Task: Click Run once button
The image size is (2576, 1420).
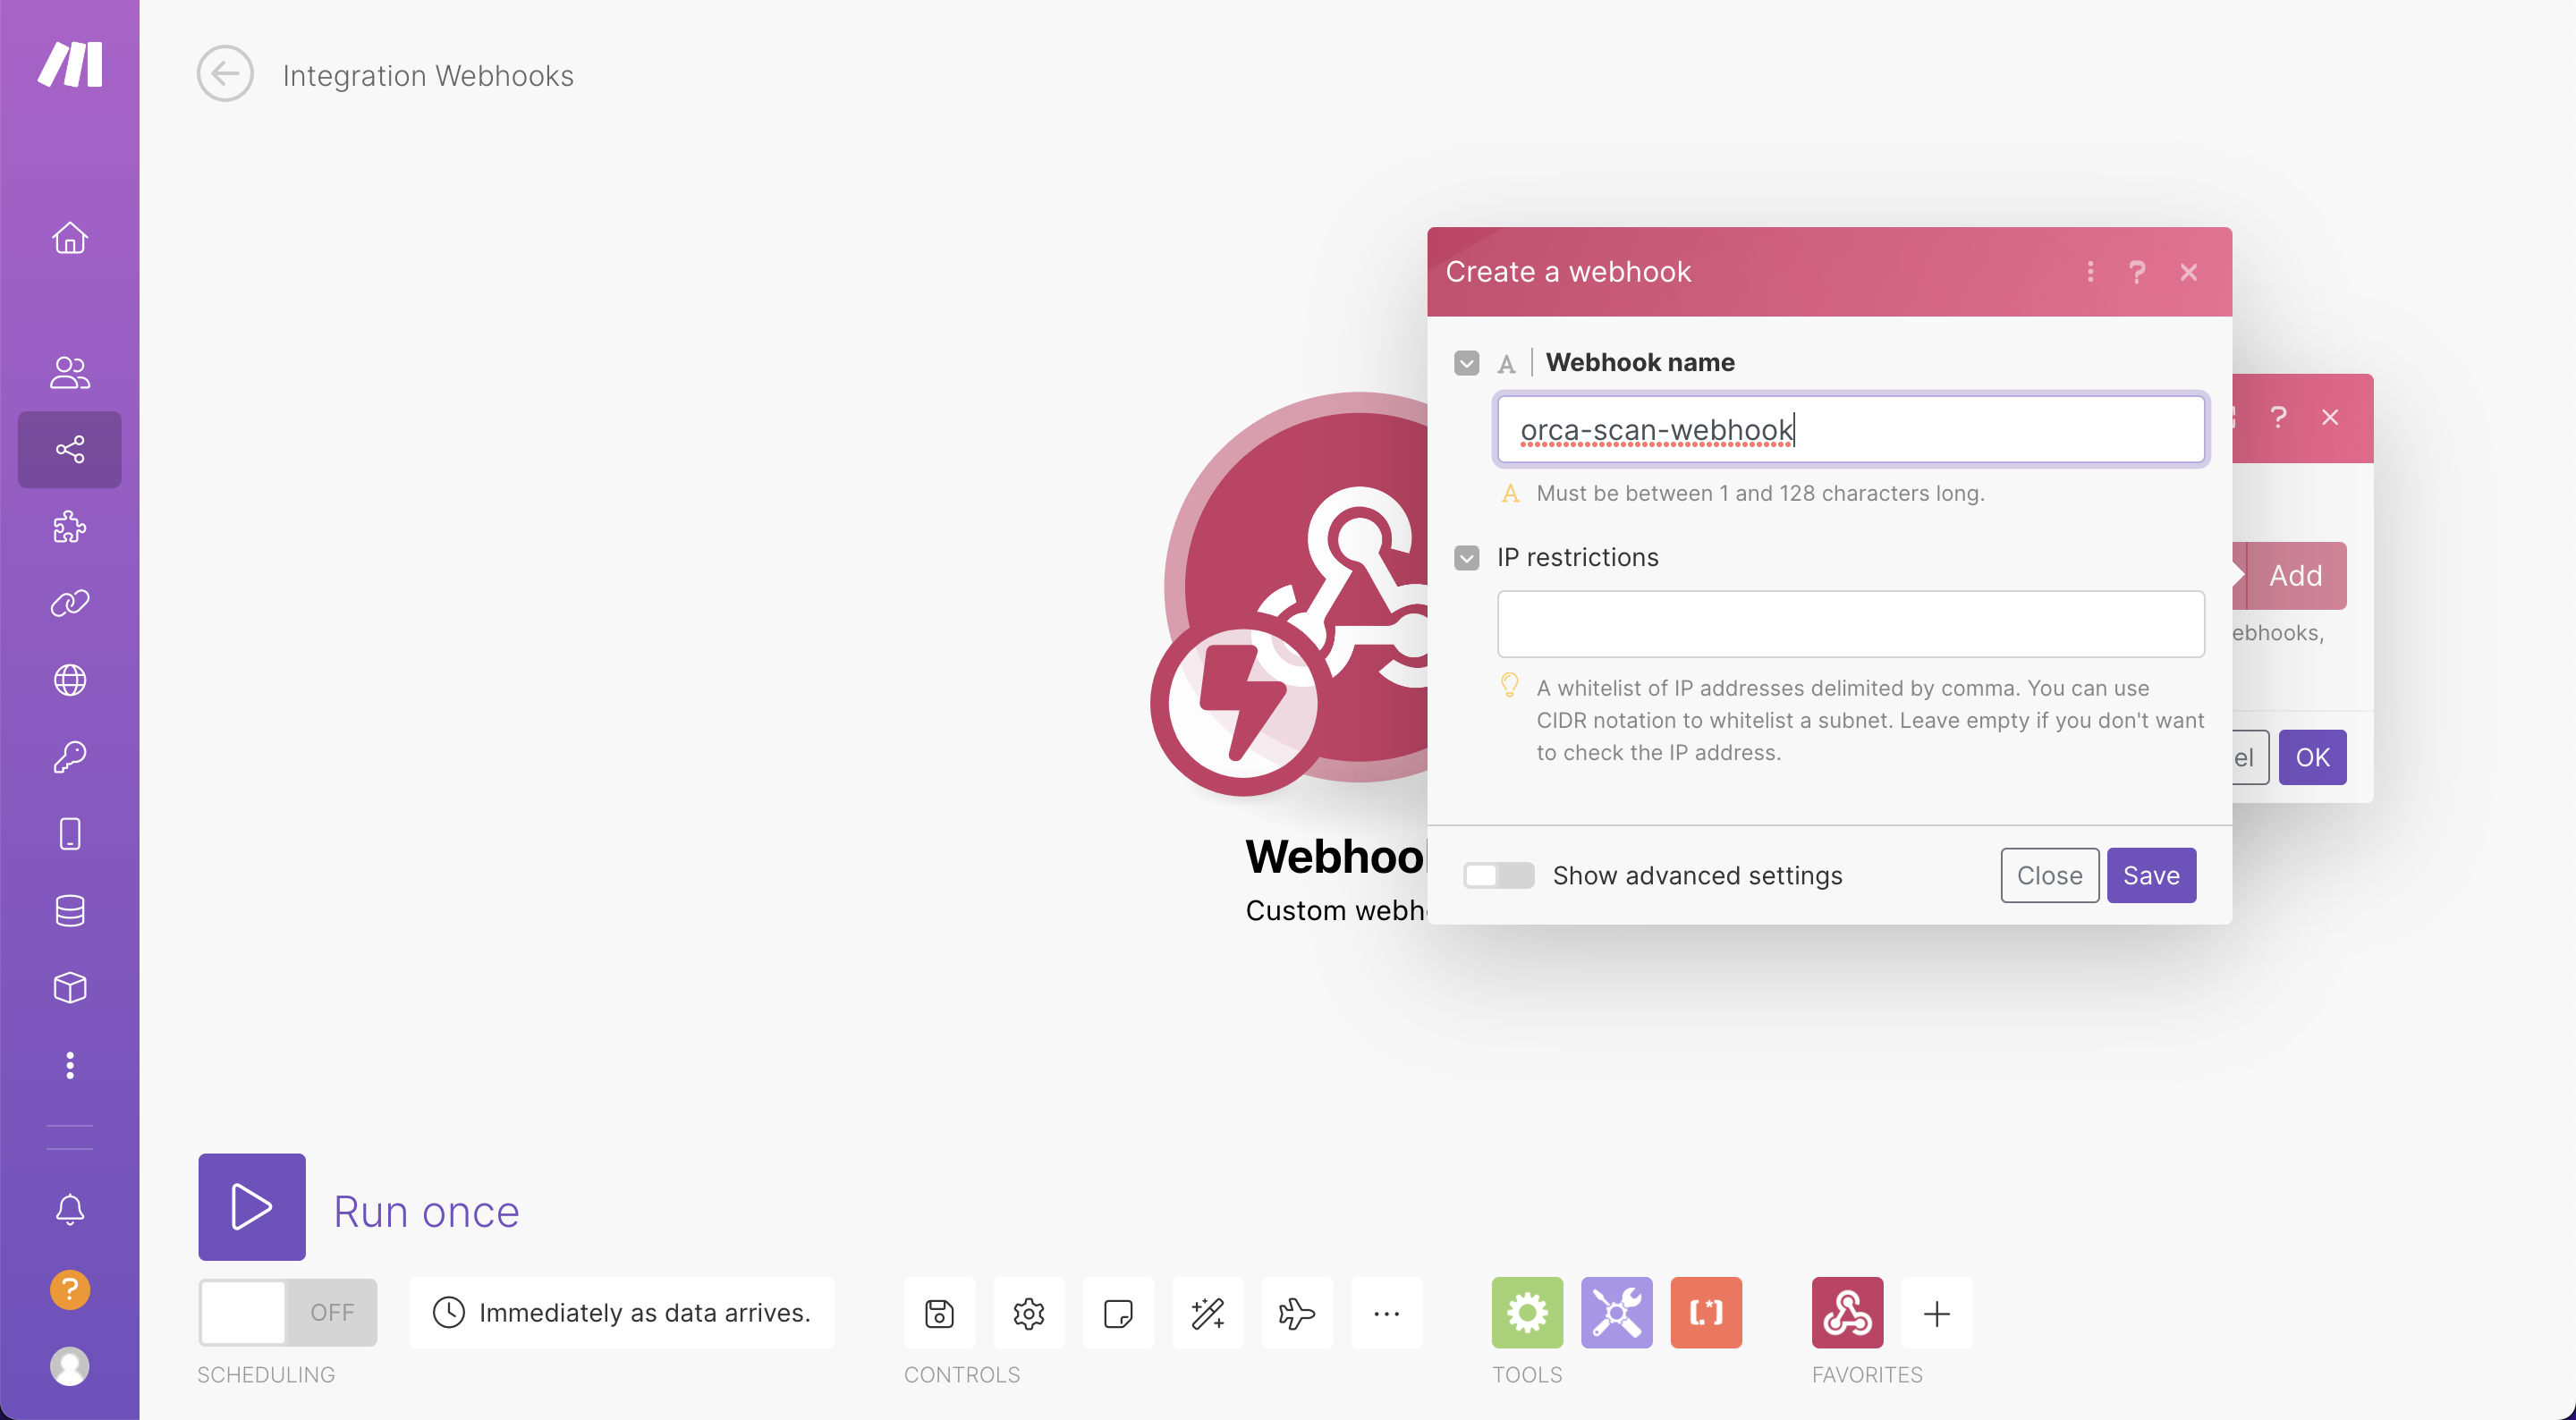Action: coord(250,1206)
